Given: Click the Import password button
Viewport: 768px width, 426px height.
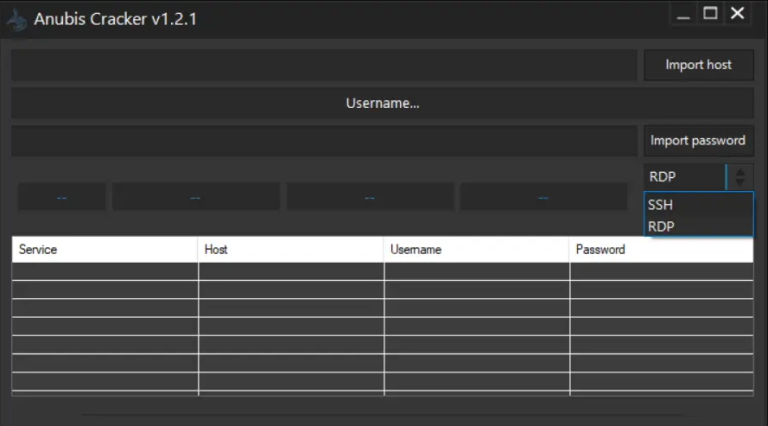Looking at the screenshot, I should (698, 141).
